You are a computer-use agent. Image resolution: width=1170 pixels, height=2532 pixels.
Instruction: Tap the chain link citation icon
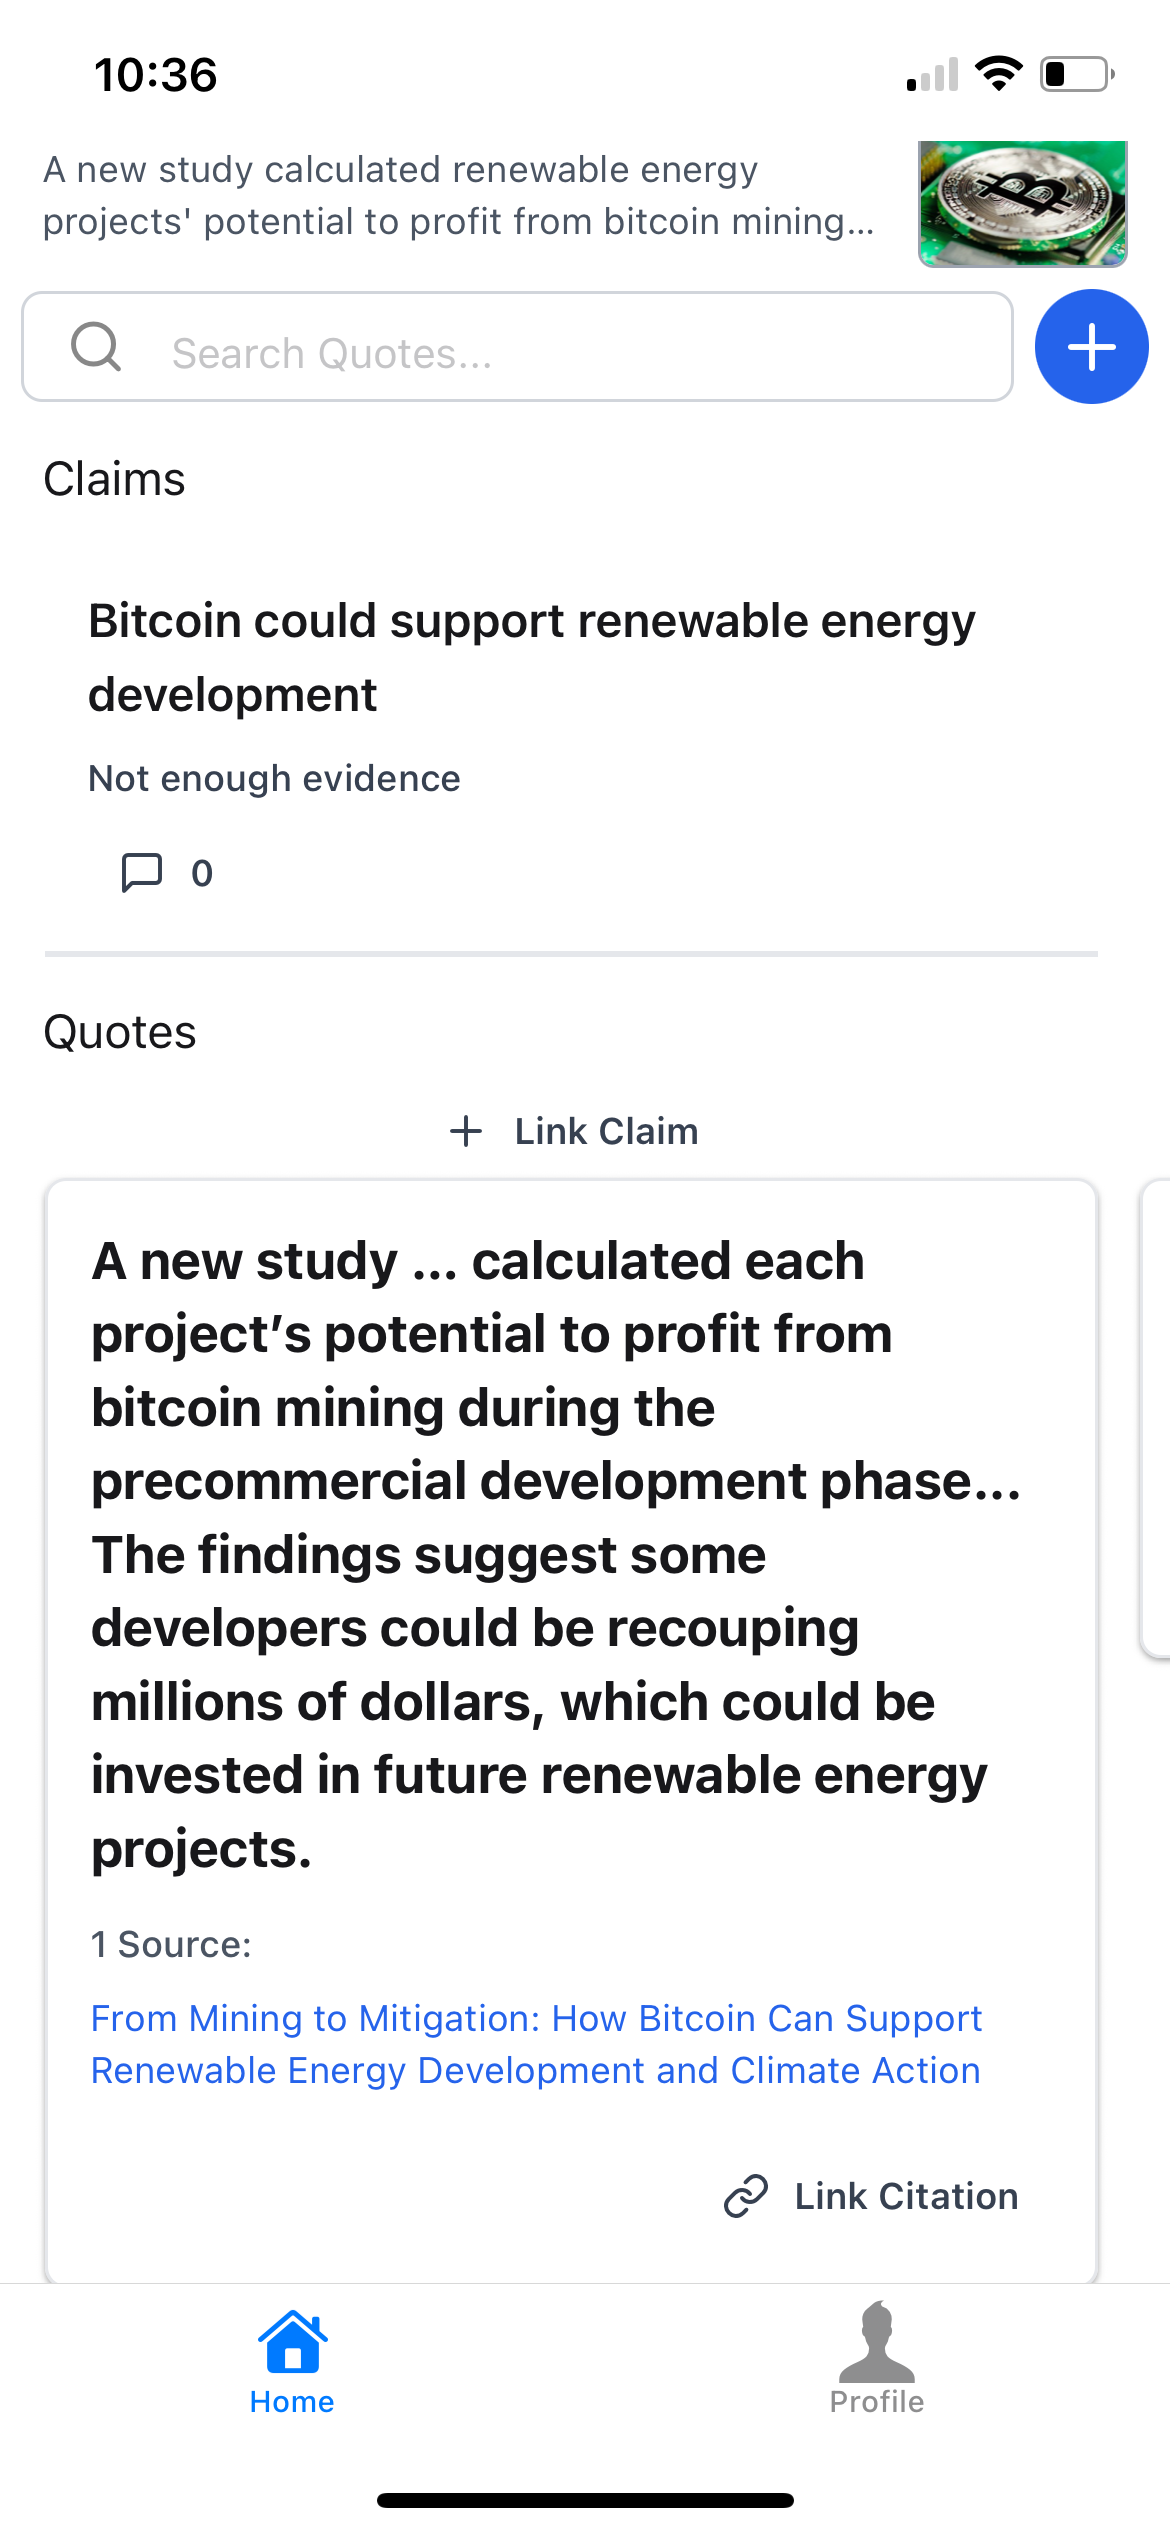(746, 2196)
